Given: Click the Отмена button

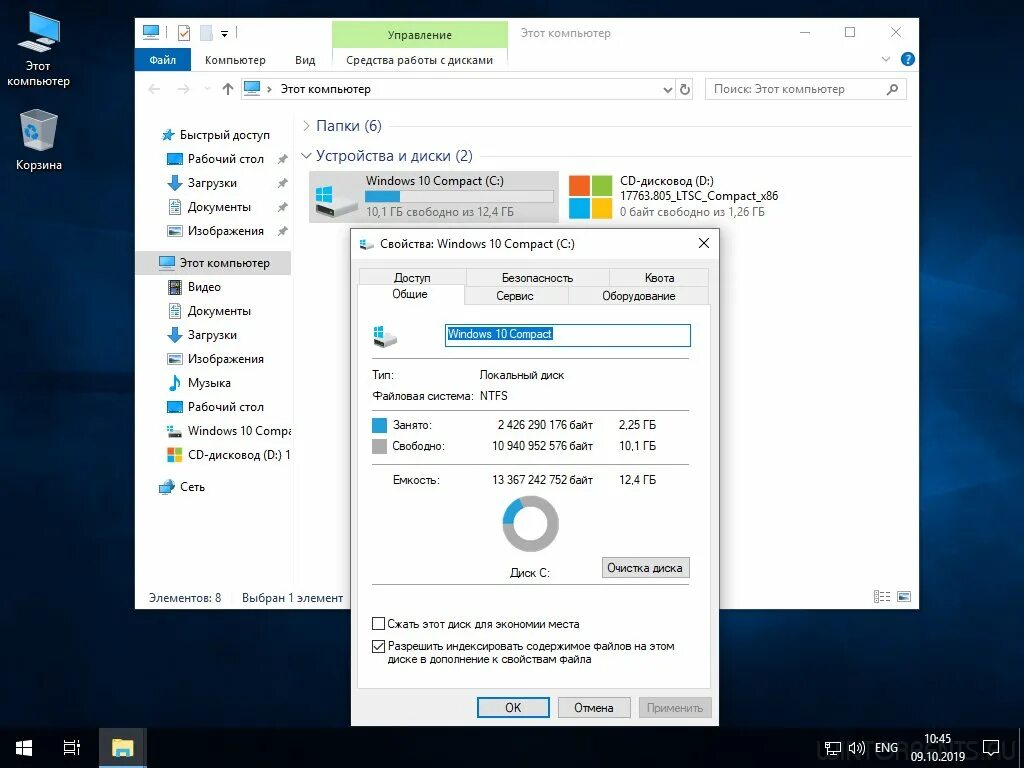Looking at the screenshot, I should (x=594, y=708).
